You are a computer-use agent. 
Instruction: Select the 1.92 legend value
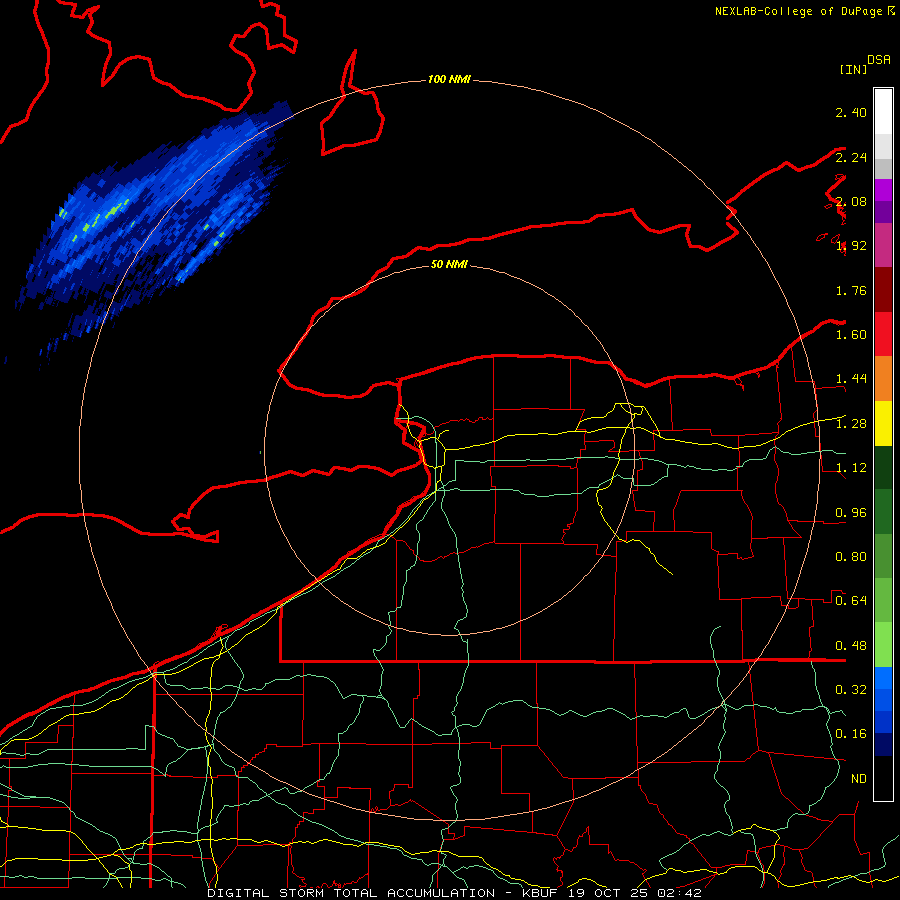851,246
